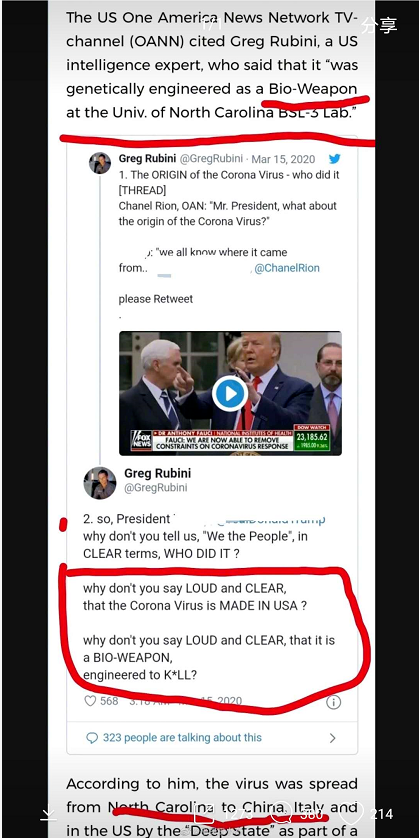419x838 pixels.
Task: Play the Fox News video
Action: click(x=230, y=394)
